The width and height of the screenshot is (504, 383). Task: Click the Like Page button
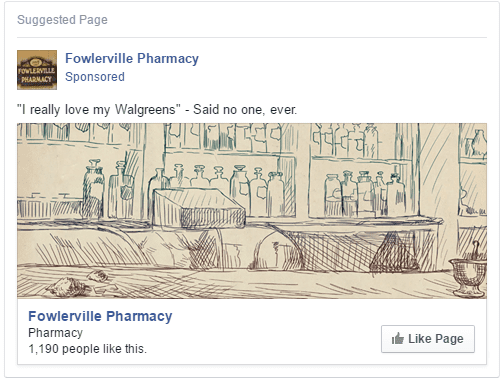click(x=428, y=339)
